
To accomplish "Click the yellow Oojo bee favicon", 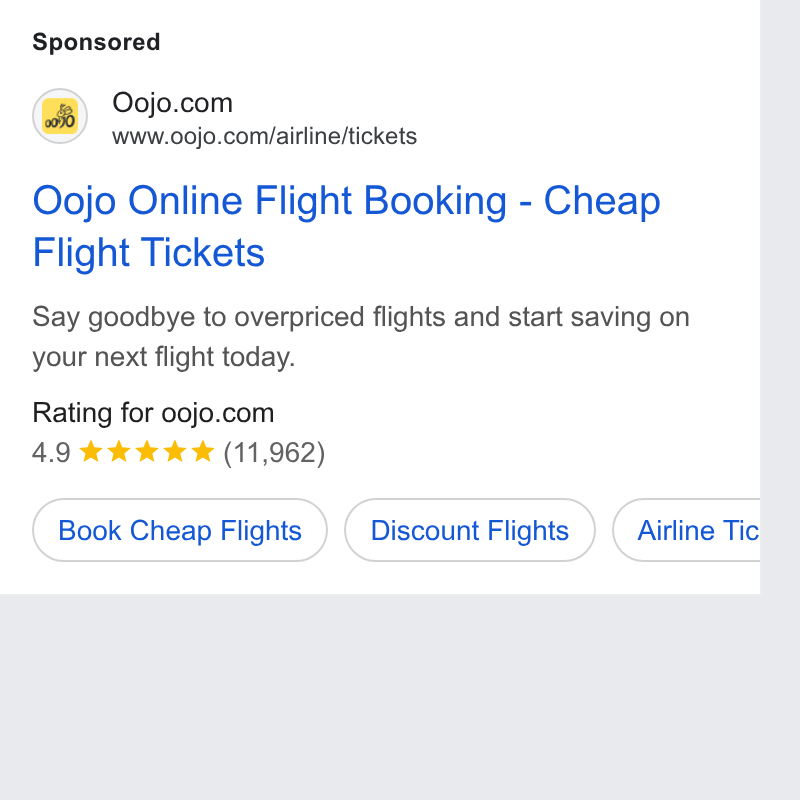I will pyautogui.click(x=60, y=116).
